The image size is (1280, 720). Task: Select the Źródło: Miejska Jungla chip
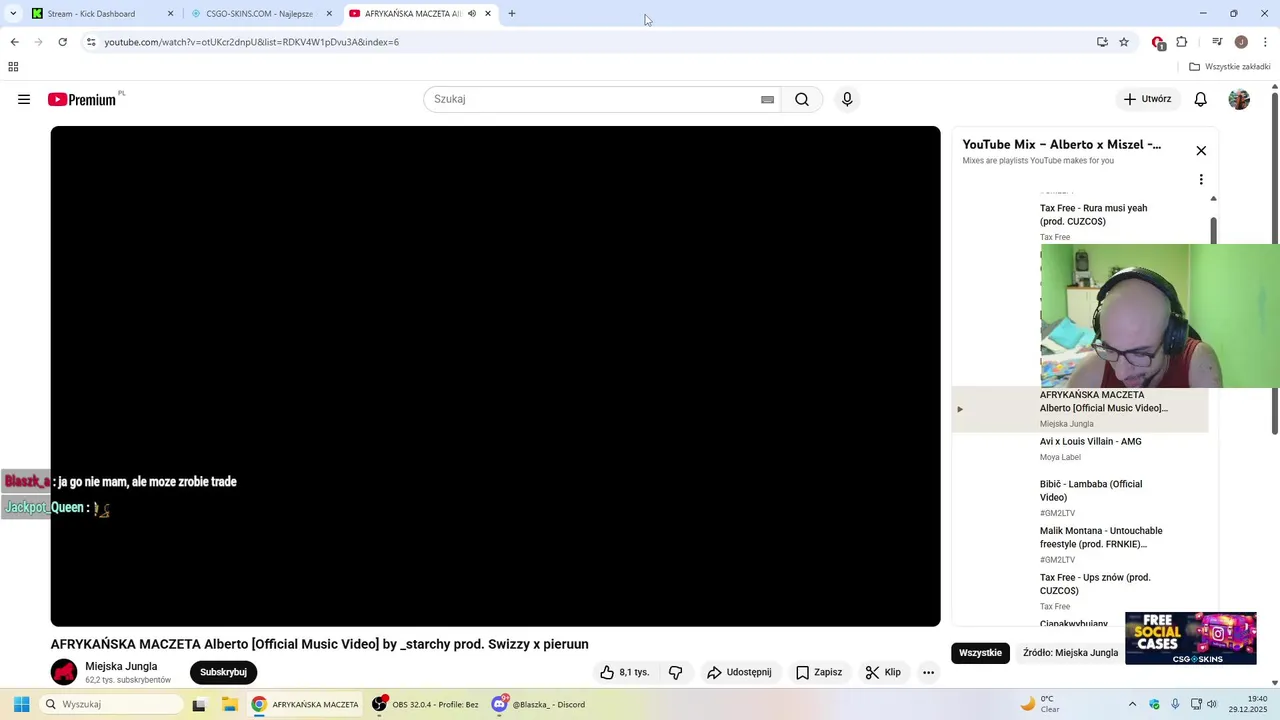1070,653
